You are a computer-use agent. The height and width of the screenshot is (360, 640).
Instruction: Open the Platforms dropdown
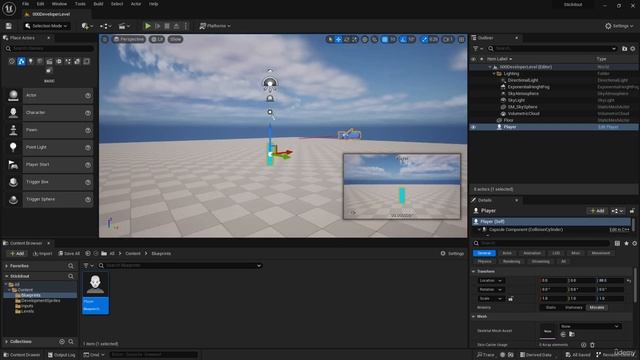tap(215, 26)
